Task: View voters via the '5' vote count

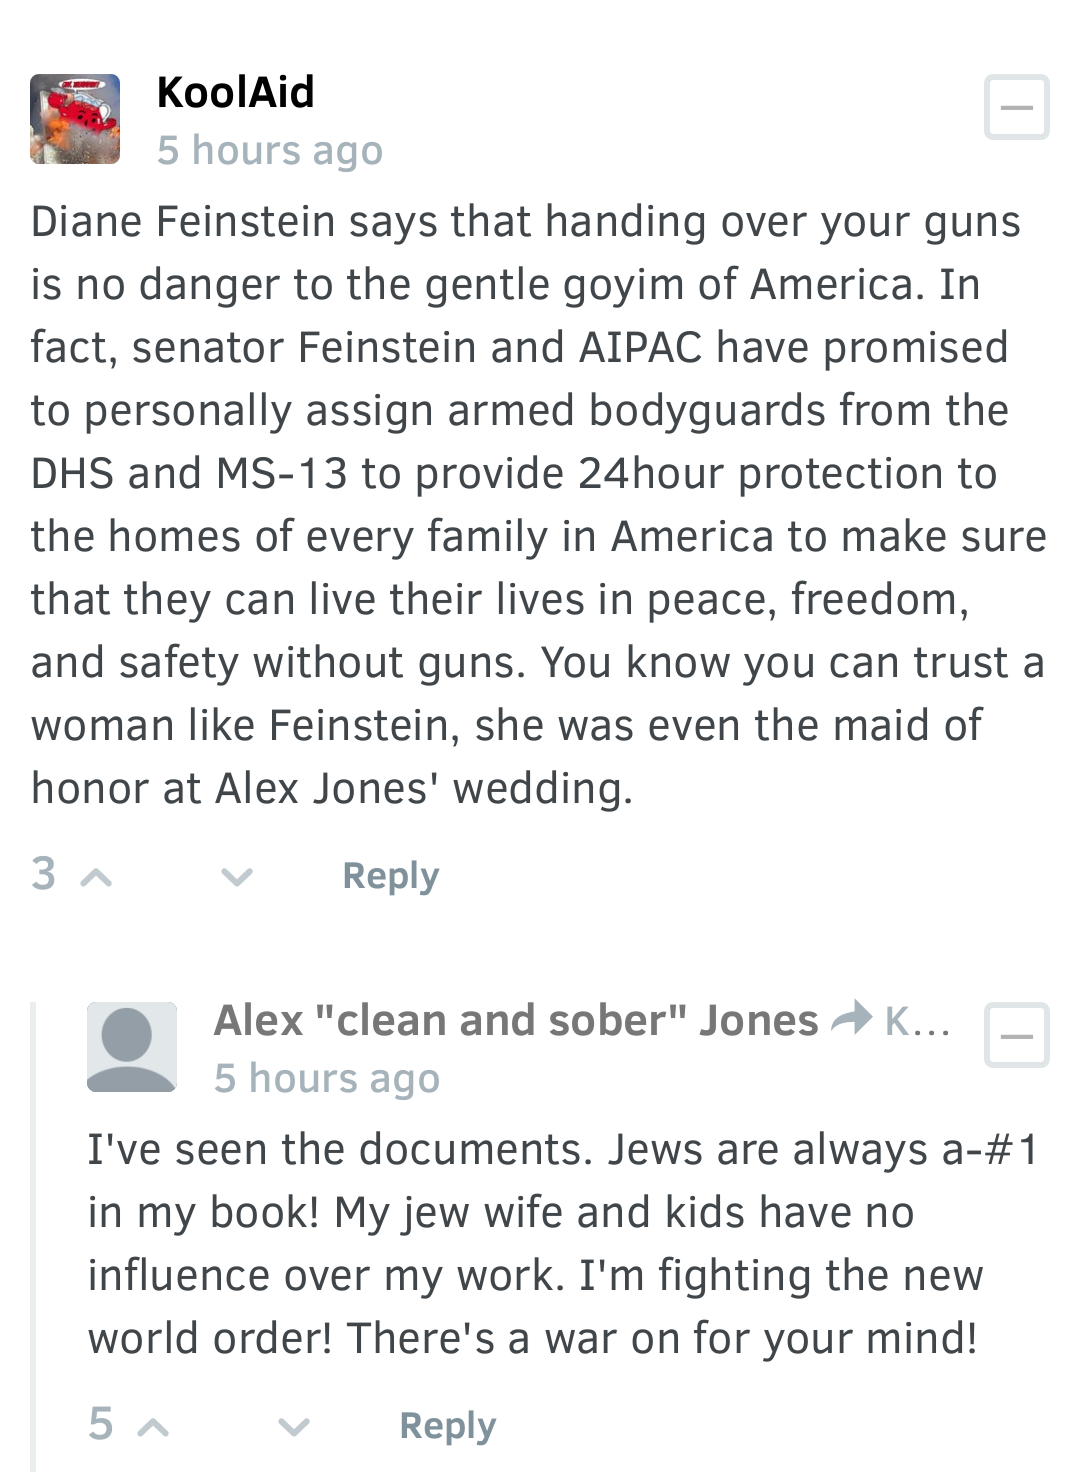Action: [100, 1423]
